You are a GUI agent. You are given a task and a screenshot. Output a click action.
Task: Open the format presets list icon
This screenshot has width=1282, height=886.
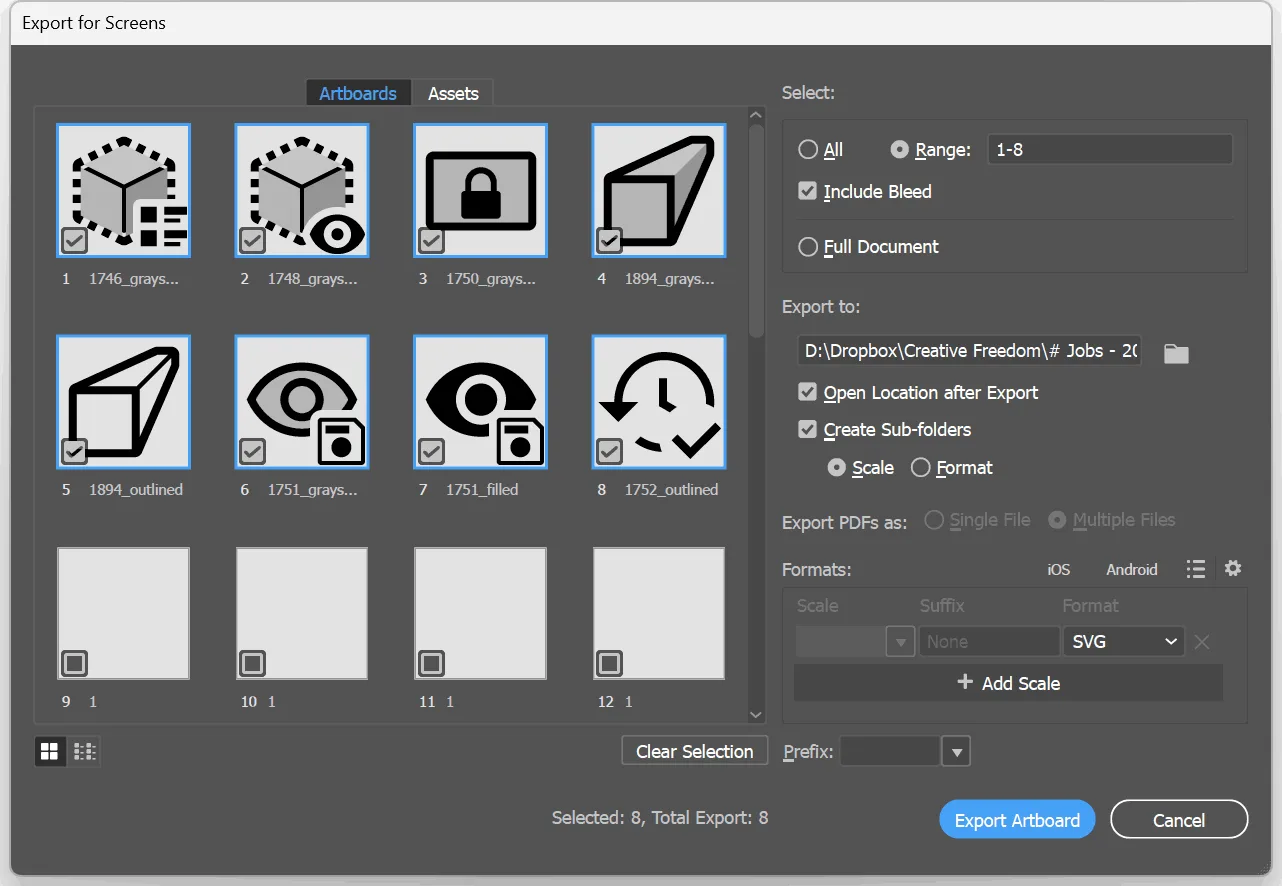tap(1196, 568)
